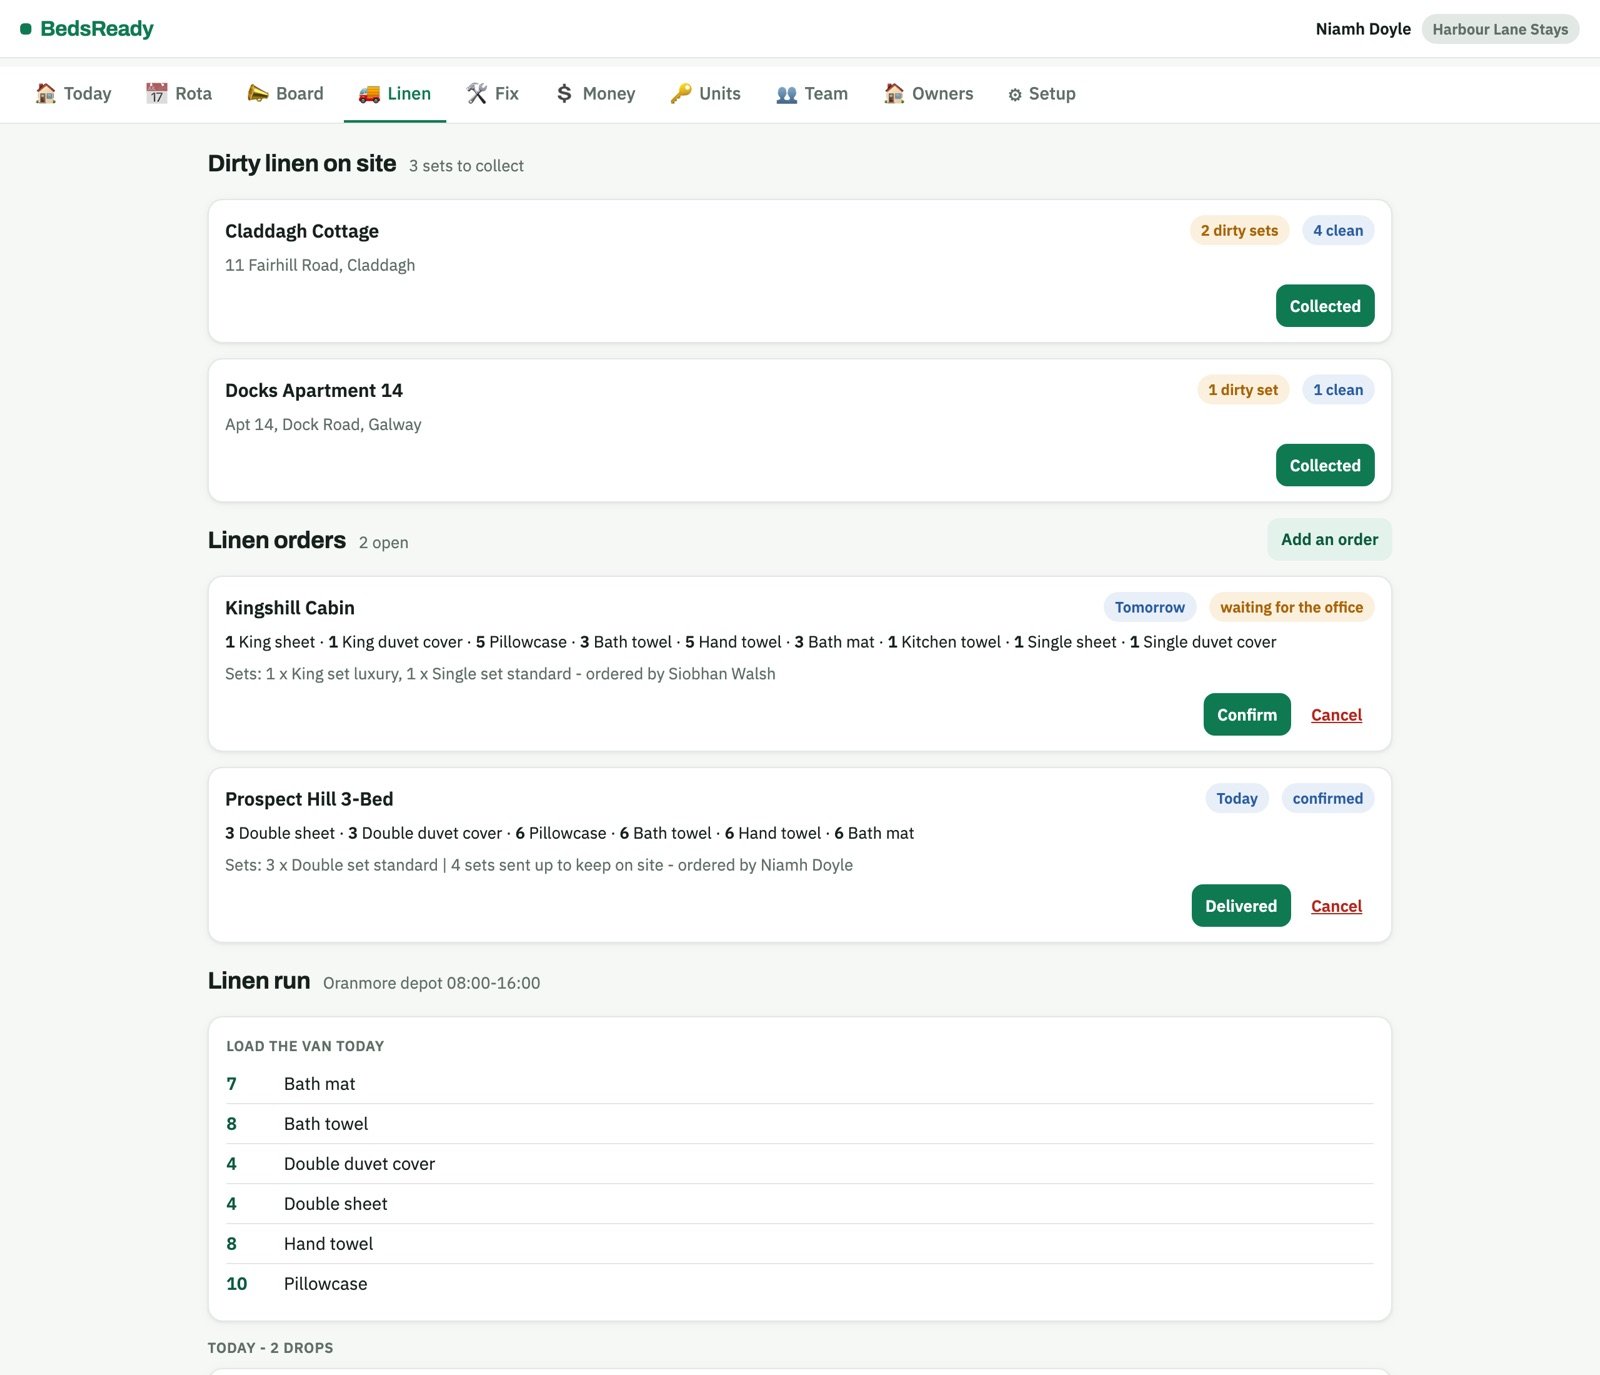Screen dimensions: 1600x1375
Task: Select the Pillowcase row in van list
Action: click(800, 1284)
